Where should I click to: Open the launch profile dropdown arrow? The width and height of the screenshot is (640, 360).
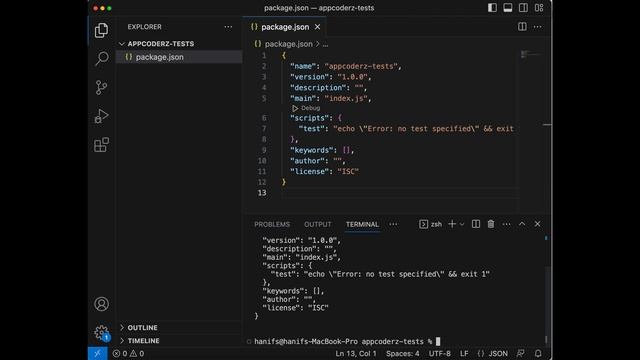click(462, 224)
